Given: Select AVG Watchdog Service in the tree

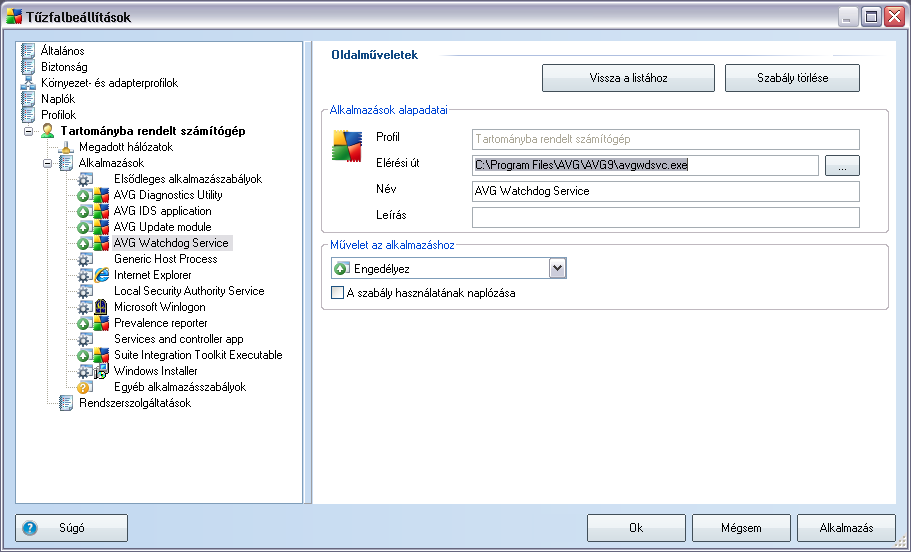Looking at the screenshot, I should [x=171, y=243].
